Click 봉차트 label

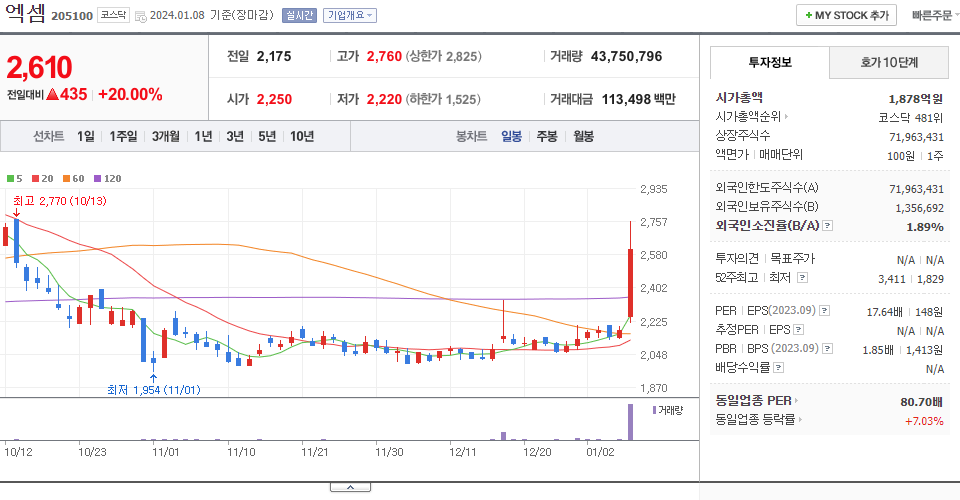coord(471,136)
